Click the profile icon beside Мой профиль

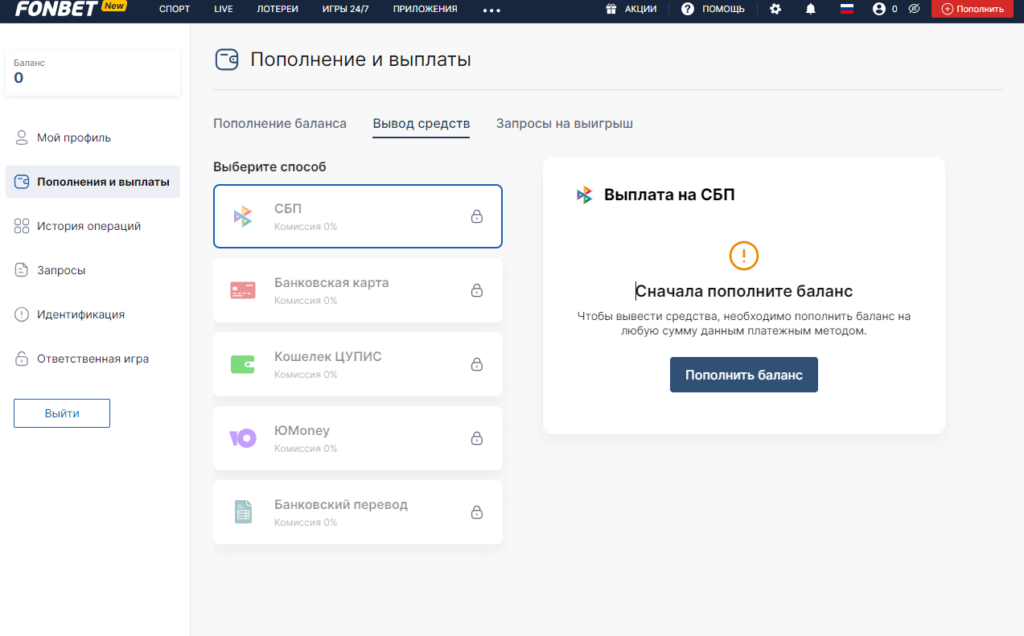(x=22, y=138)
